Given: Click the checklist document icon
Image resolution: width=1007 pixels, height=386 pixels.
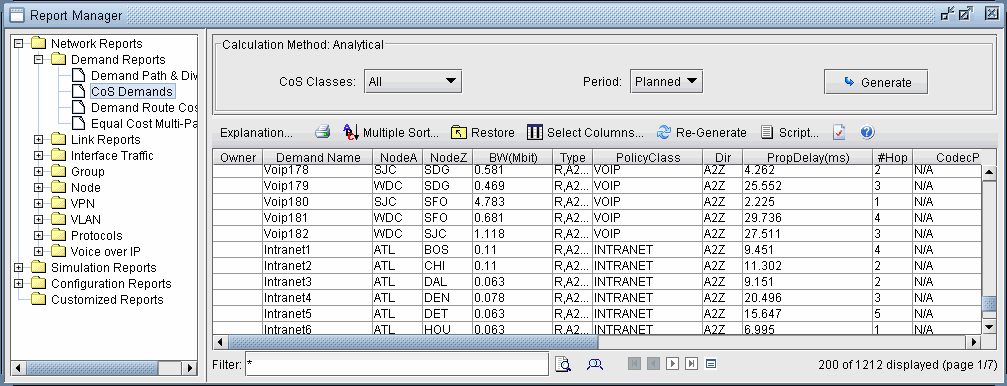Looking at the screenshot, I should (x=839, y=132).
